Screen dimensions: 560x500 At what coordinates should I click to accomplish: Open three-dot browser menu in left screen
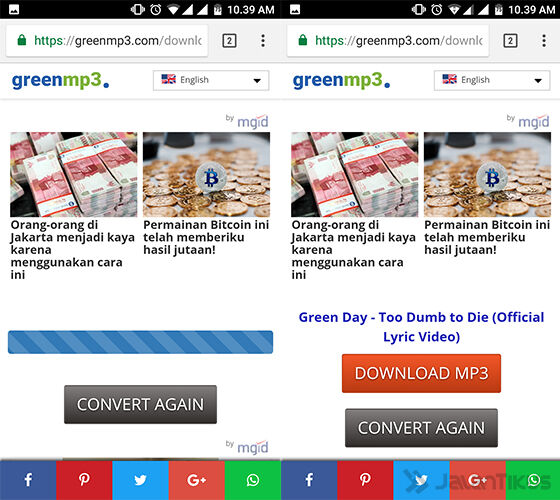point(263,41)
